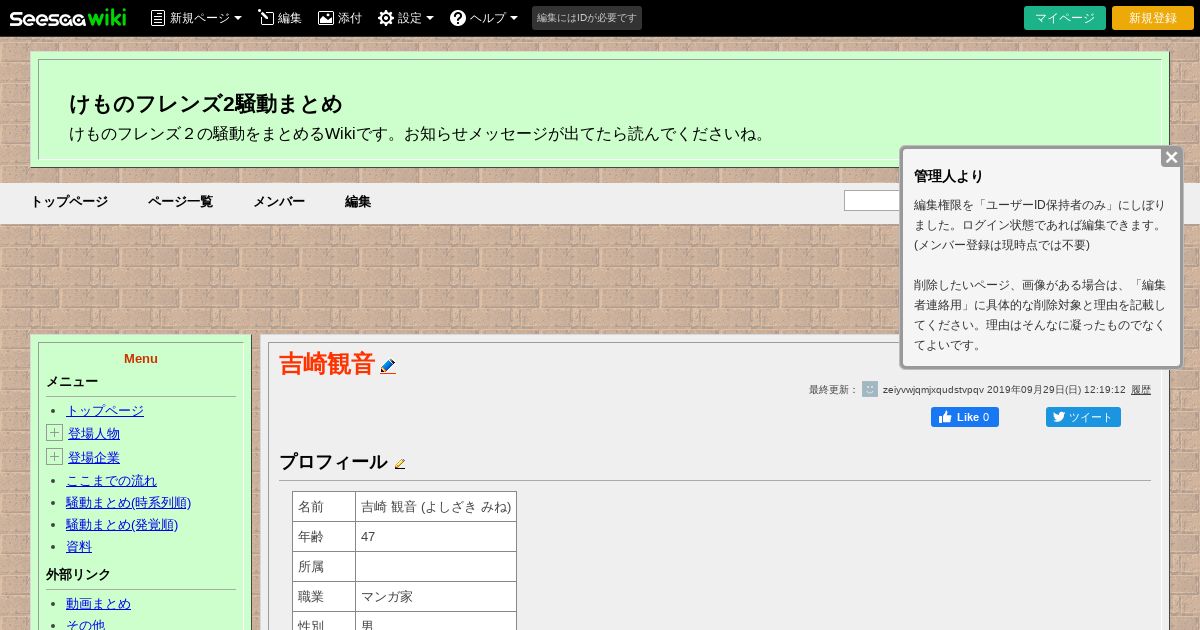Select the 編集 navigation tab
The width and height of the screenshot is (1200, 630).
[358, 201]
